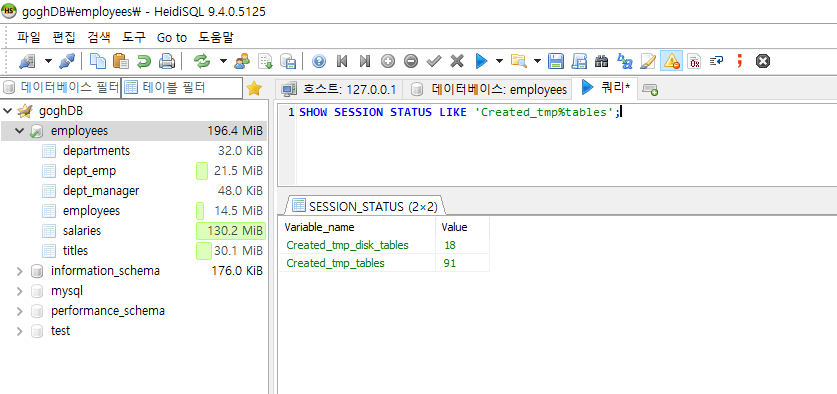Open the 도구 menu
The height and width of the screenshot is (394, 837).
coord(134,38)
